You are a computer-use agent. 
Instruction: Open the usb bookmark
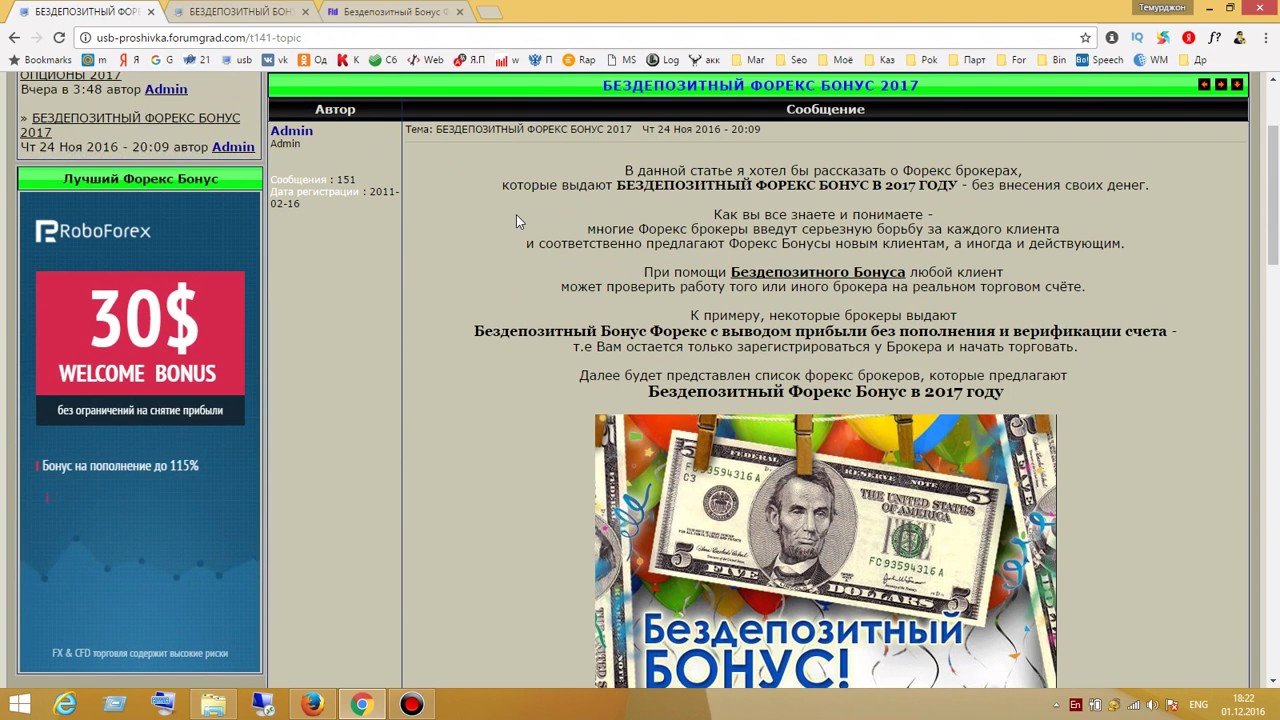236,60
